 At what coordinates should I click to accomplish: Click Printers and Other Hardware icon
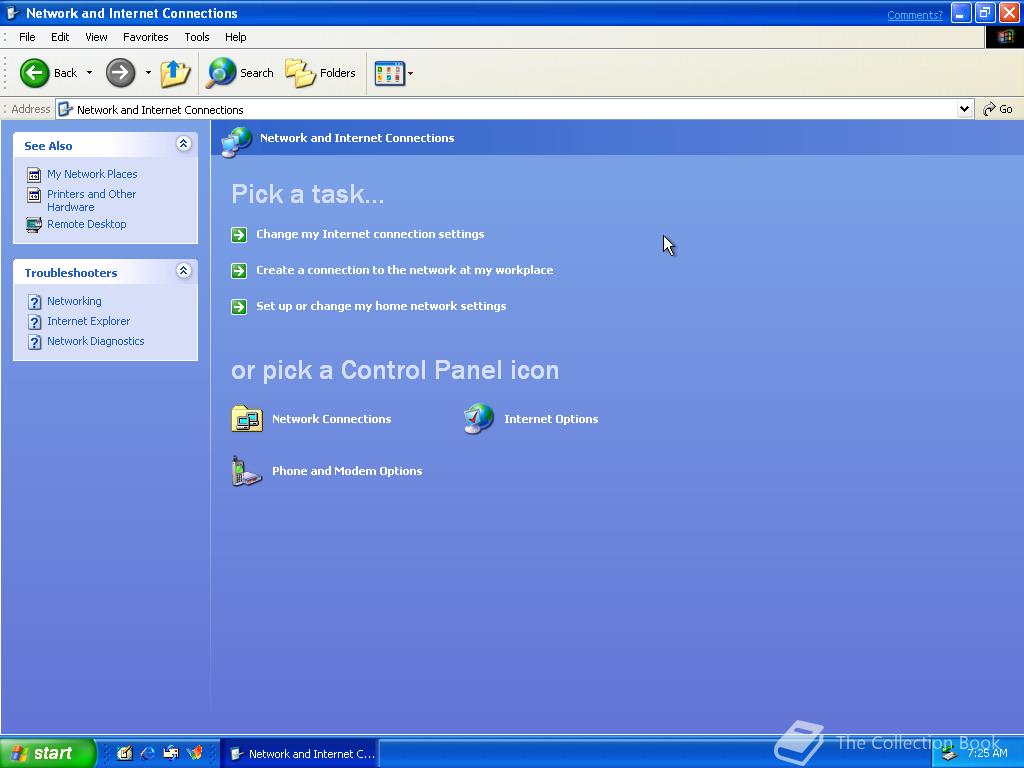(34, 195)
